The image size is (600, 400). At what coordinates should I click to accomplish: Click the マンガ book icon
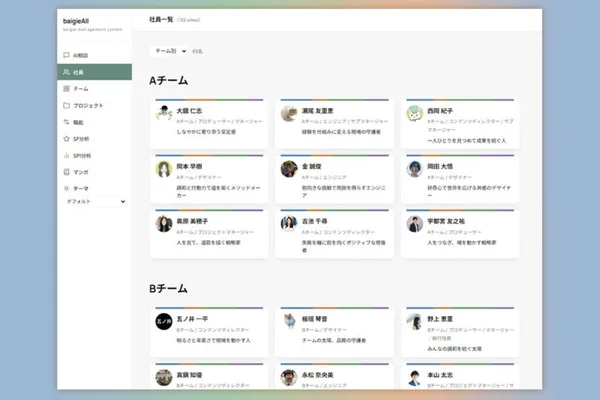[x=66, y=172]
